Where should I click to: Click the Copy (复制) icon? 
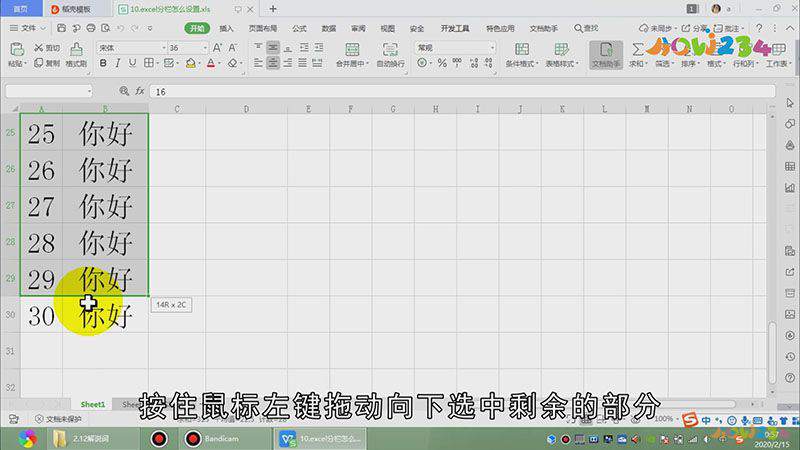click(x=39, y=63)
